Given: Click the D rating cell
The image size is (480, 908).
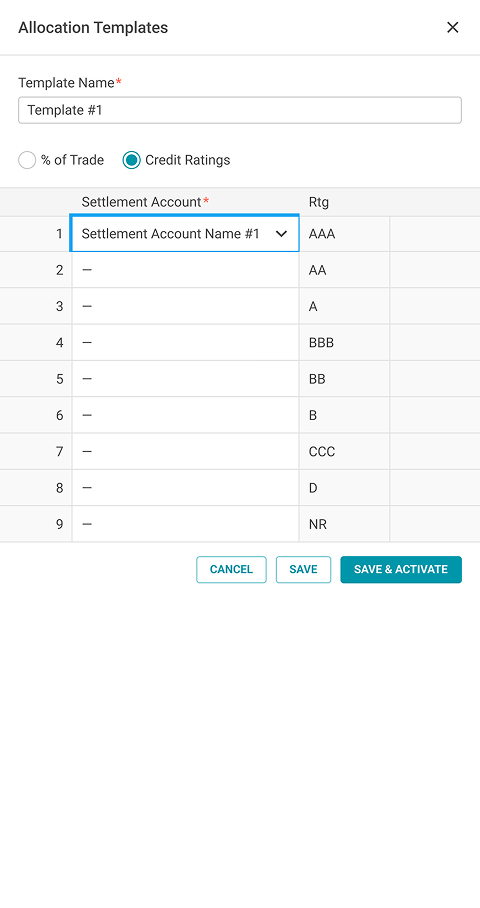Looking at the screenshot, I should coord(345,488).
